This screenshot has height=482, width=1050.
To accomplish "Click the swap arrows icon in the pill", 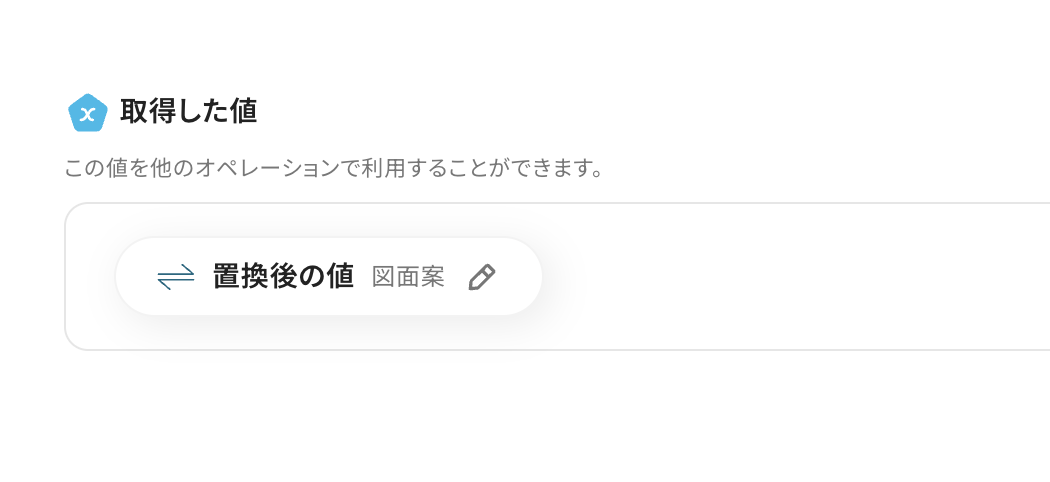I will (x=176, y=277).
